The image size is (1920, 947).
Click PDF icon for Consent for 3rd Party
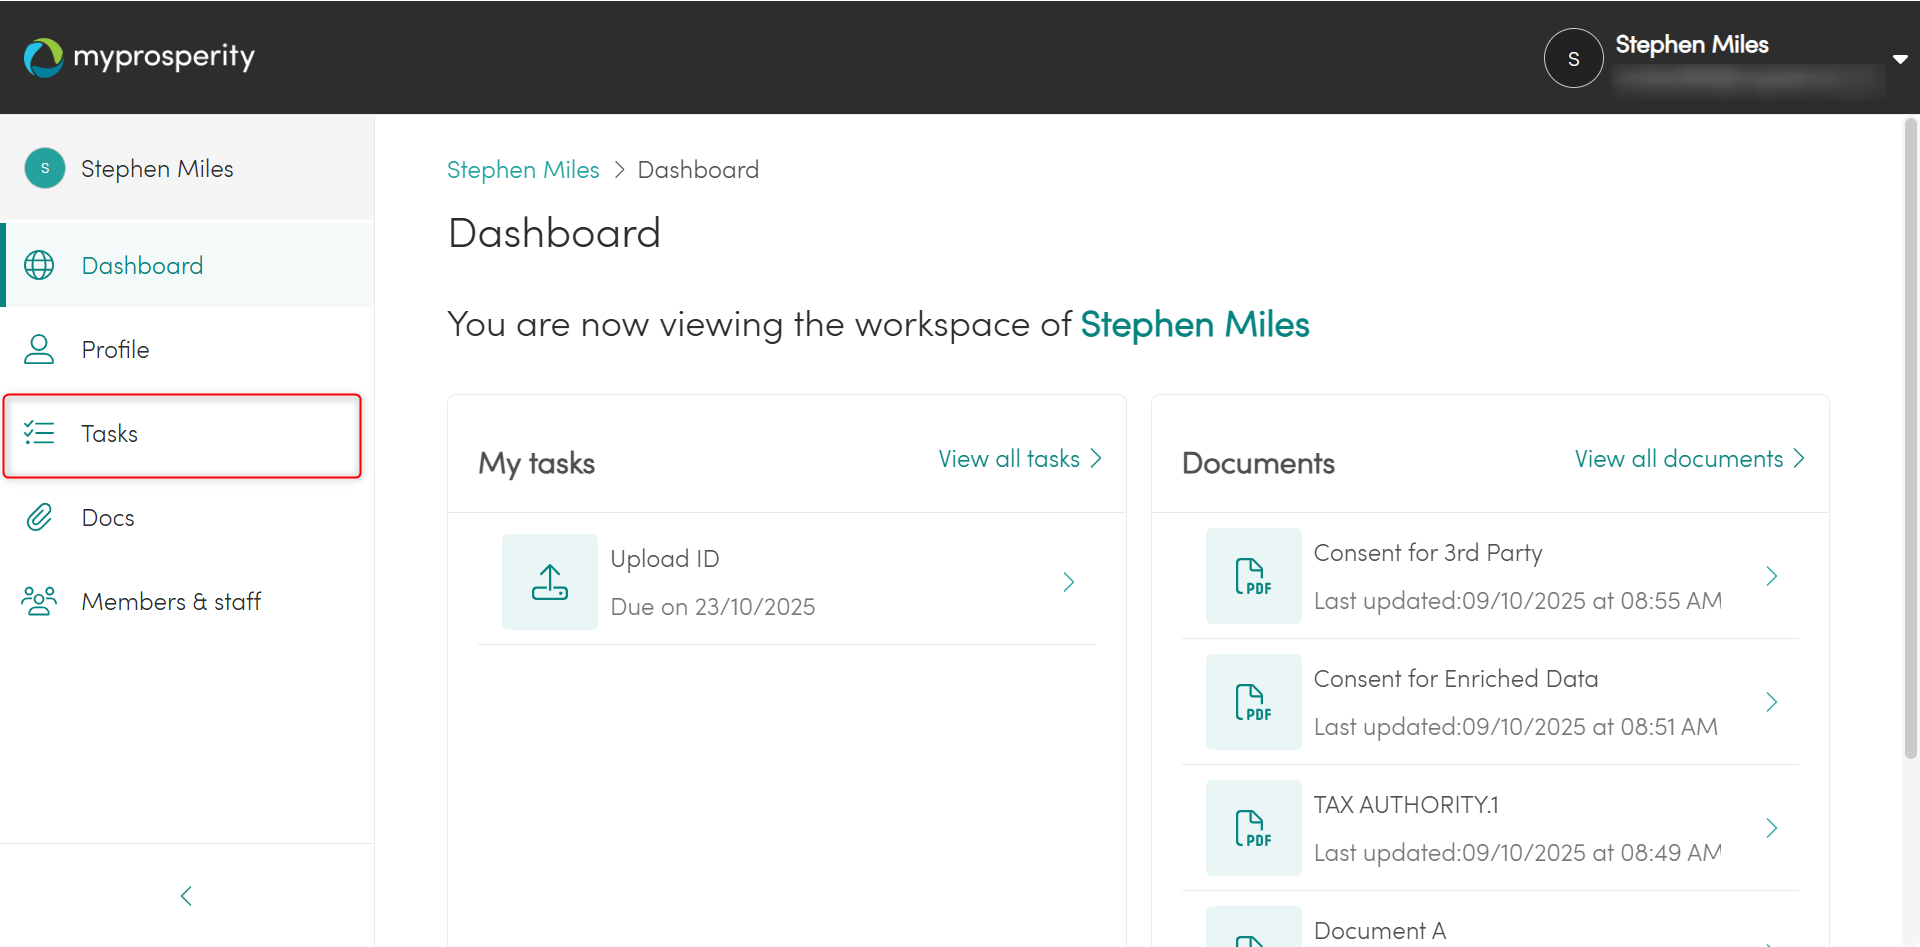click(1253, 576)
